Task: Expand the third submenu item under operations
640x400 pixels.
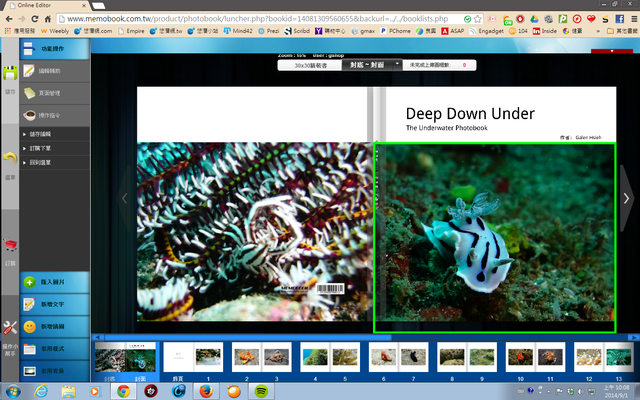Action: 55,162
